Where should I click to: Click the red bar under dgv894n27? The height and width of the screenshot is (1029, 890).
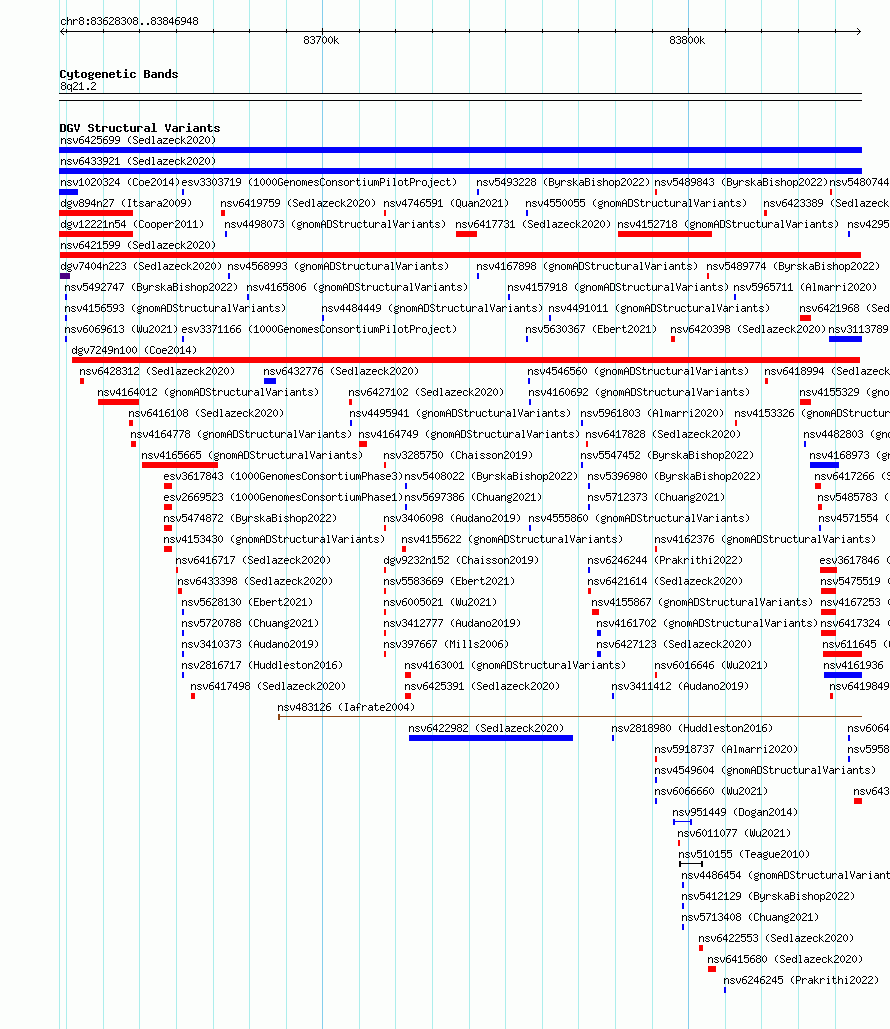[96, 213]
